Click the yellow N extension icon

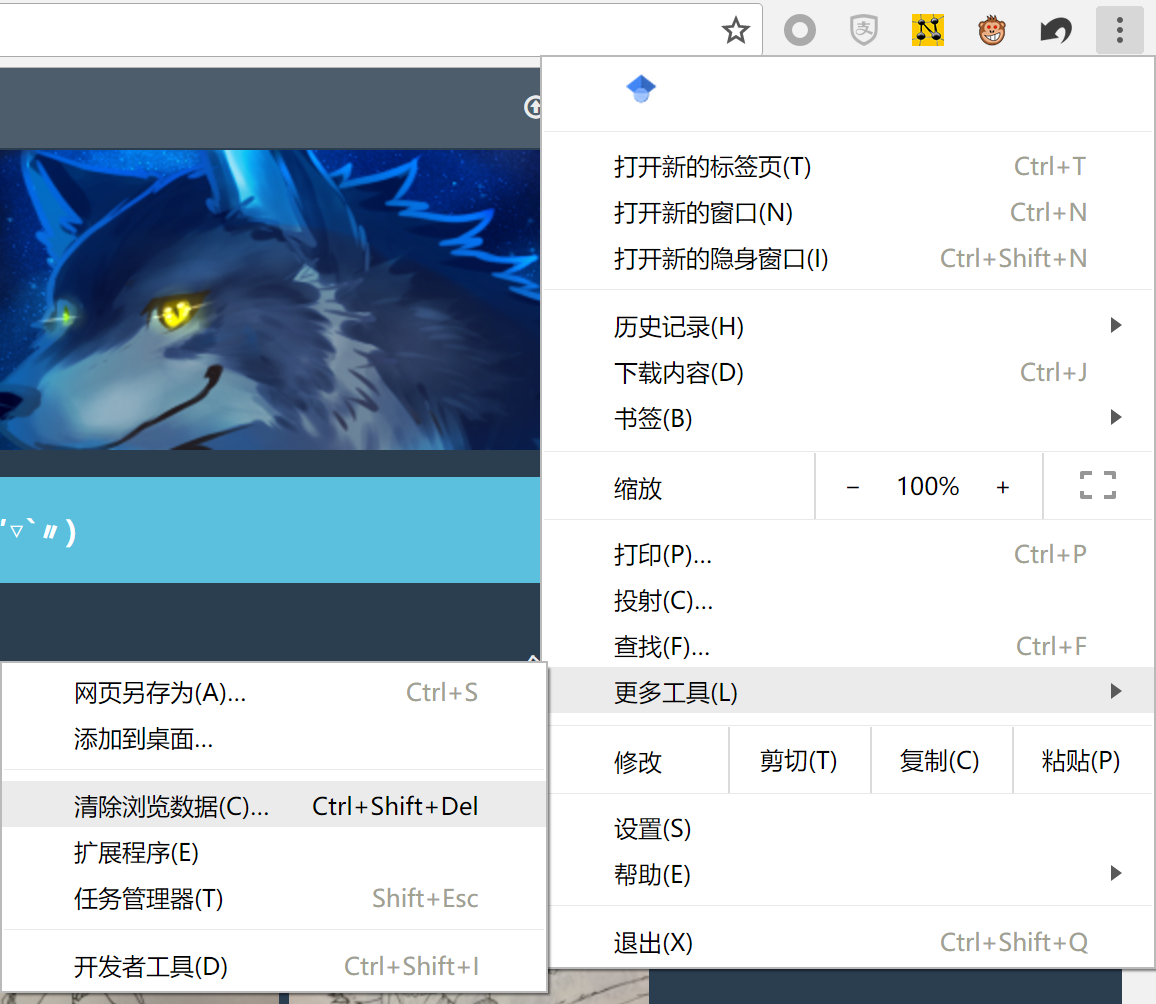[x=928, y=31]
